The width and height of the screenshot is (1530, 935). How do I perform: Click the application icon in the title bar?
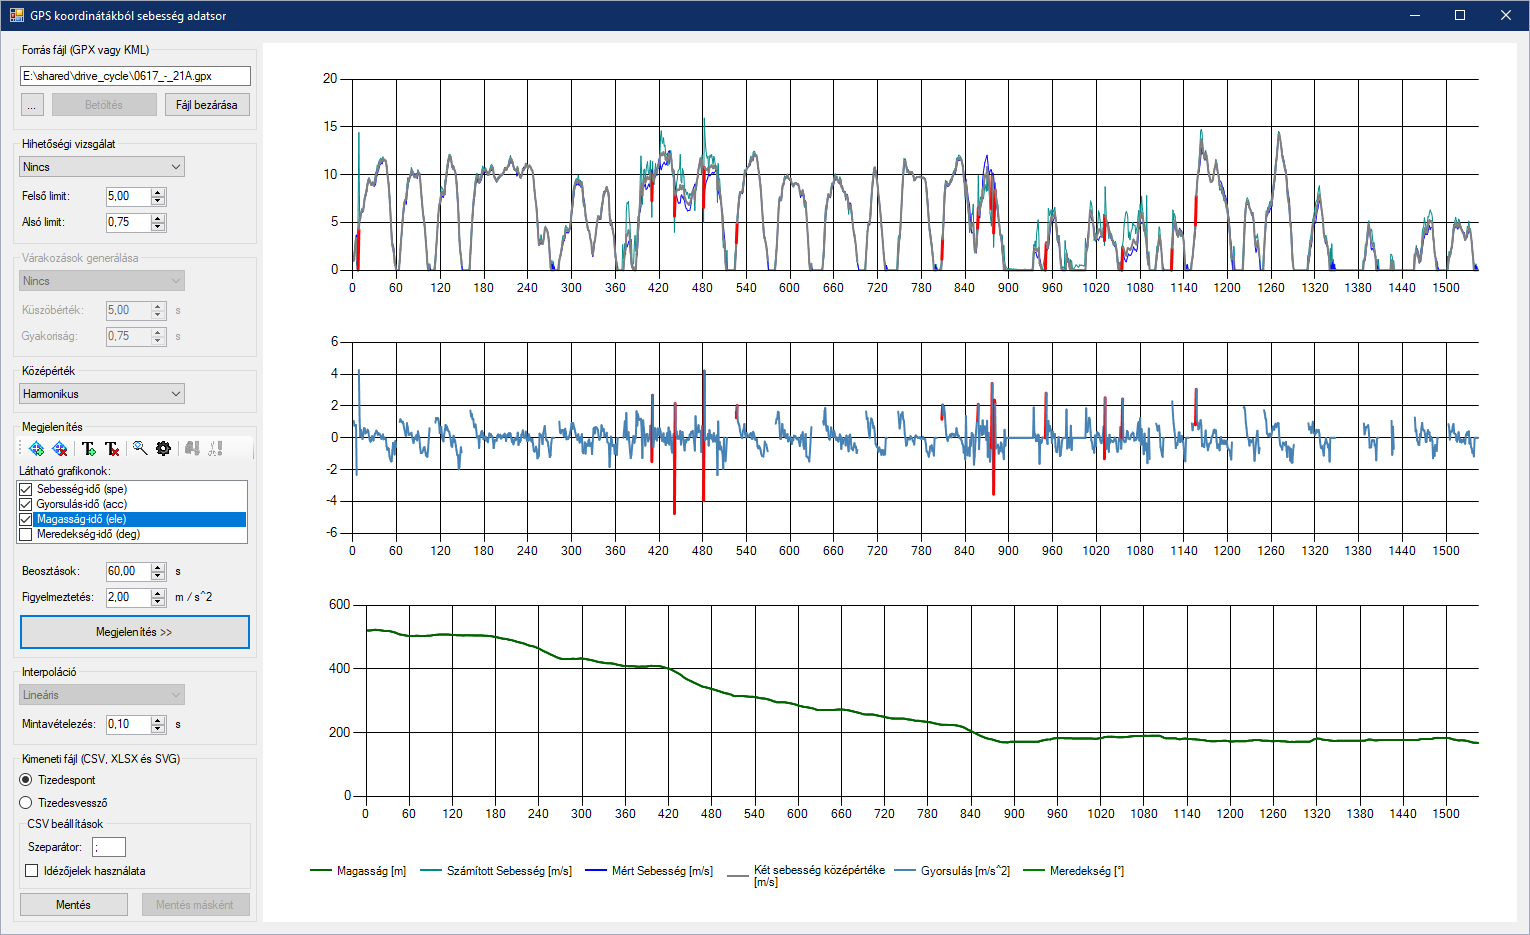16,15
